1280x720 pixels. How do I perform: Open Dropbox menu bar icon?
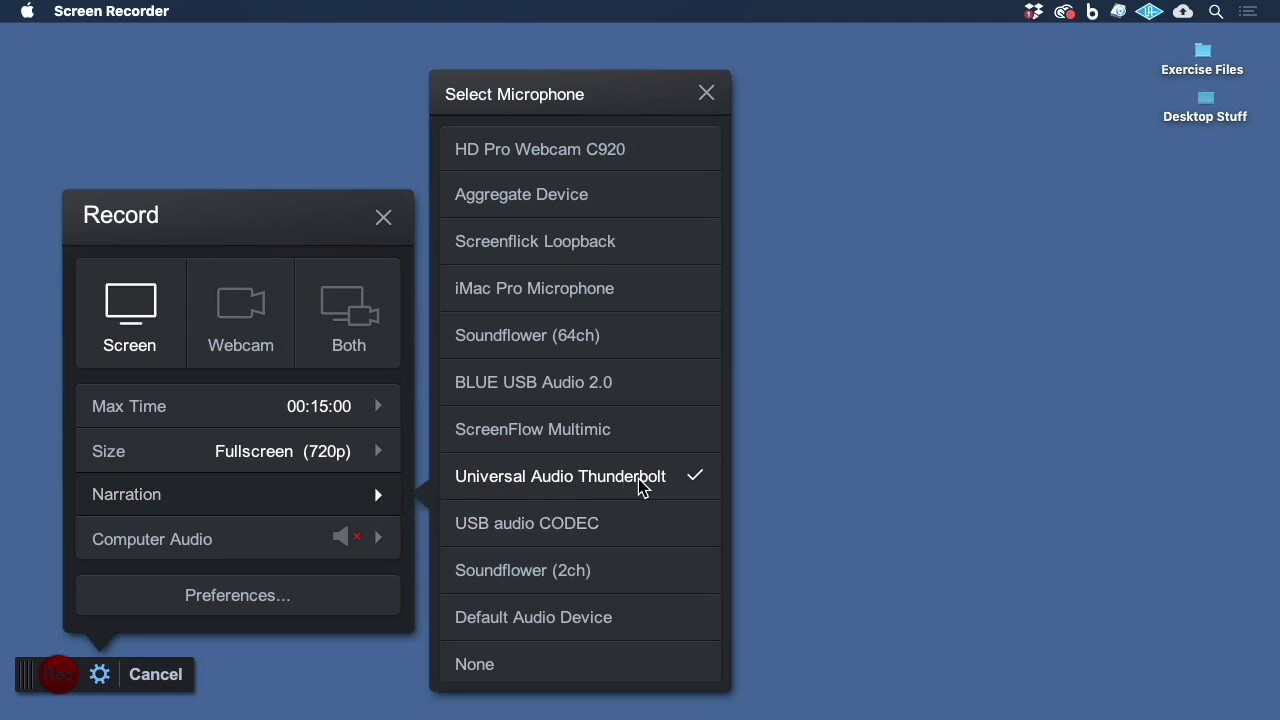pos(1034,11)
